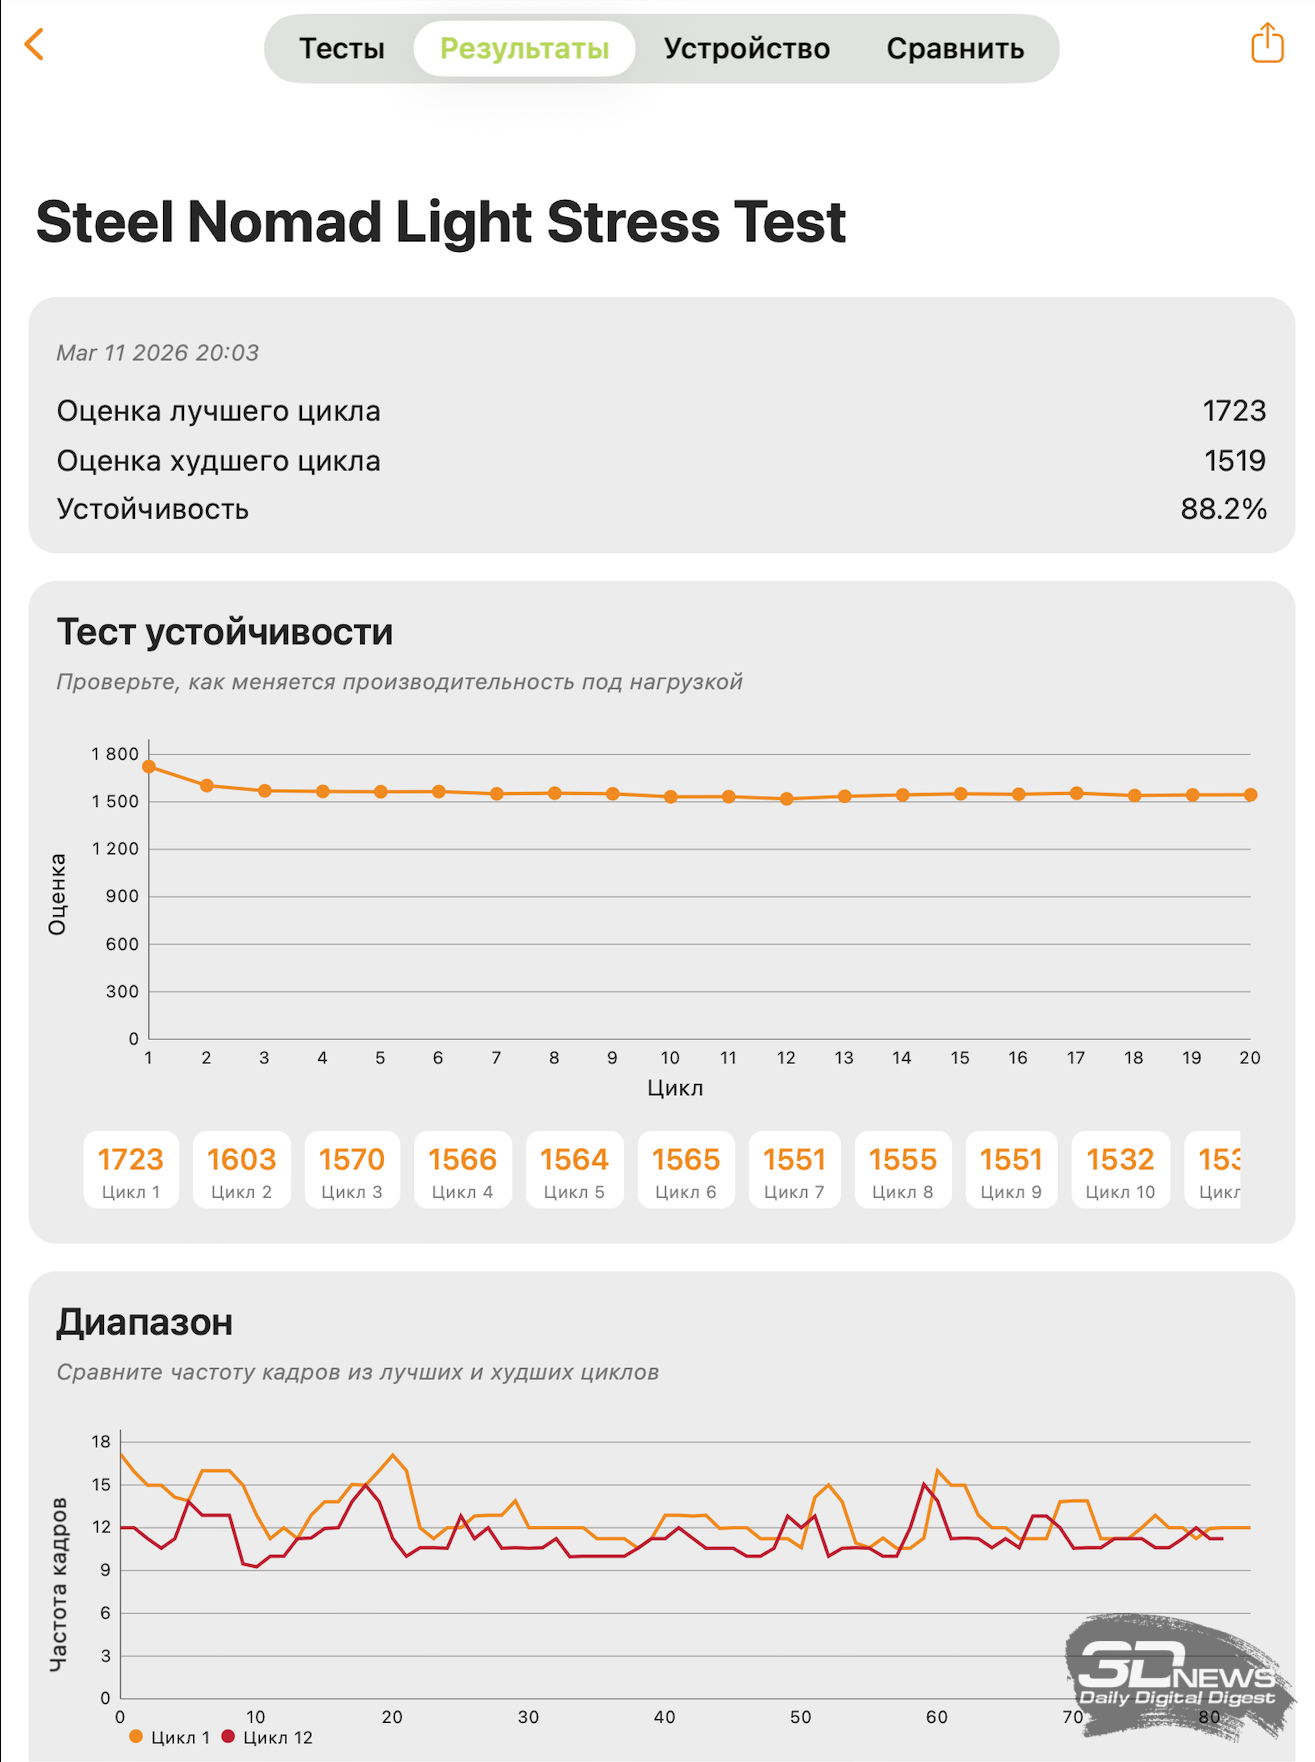The image size is (1315, 1762).
Task: Pick the Цикл 4 card 1566
Action: (x=462, y=1170)
